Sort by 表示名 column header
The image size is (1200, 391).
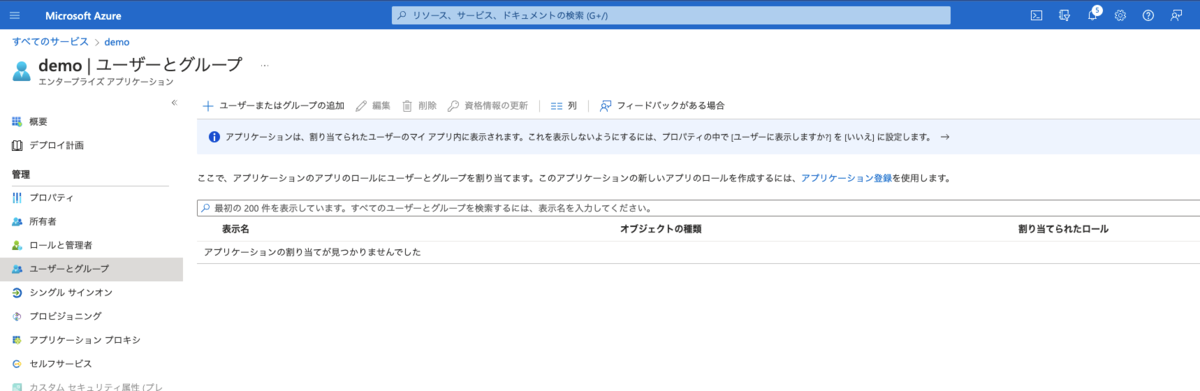tap(235, 229)
